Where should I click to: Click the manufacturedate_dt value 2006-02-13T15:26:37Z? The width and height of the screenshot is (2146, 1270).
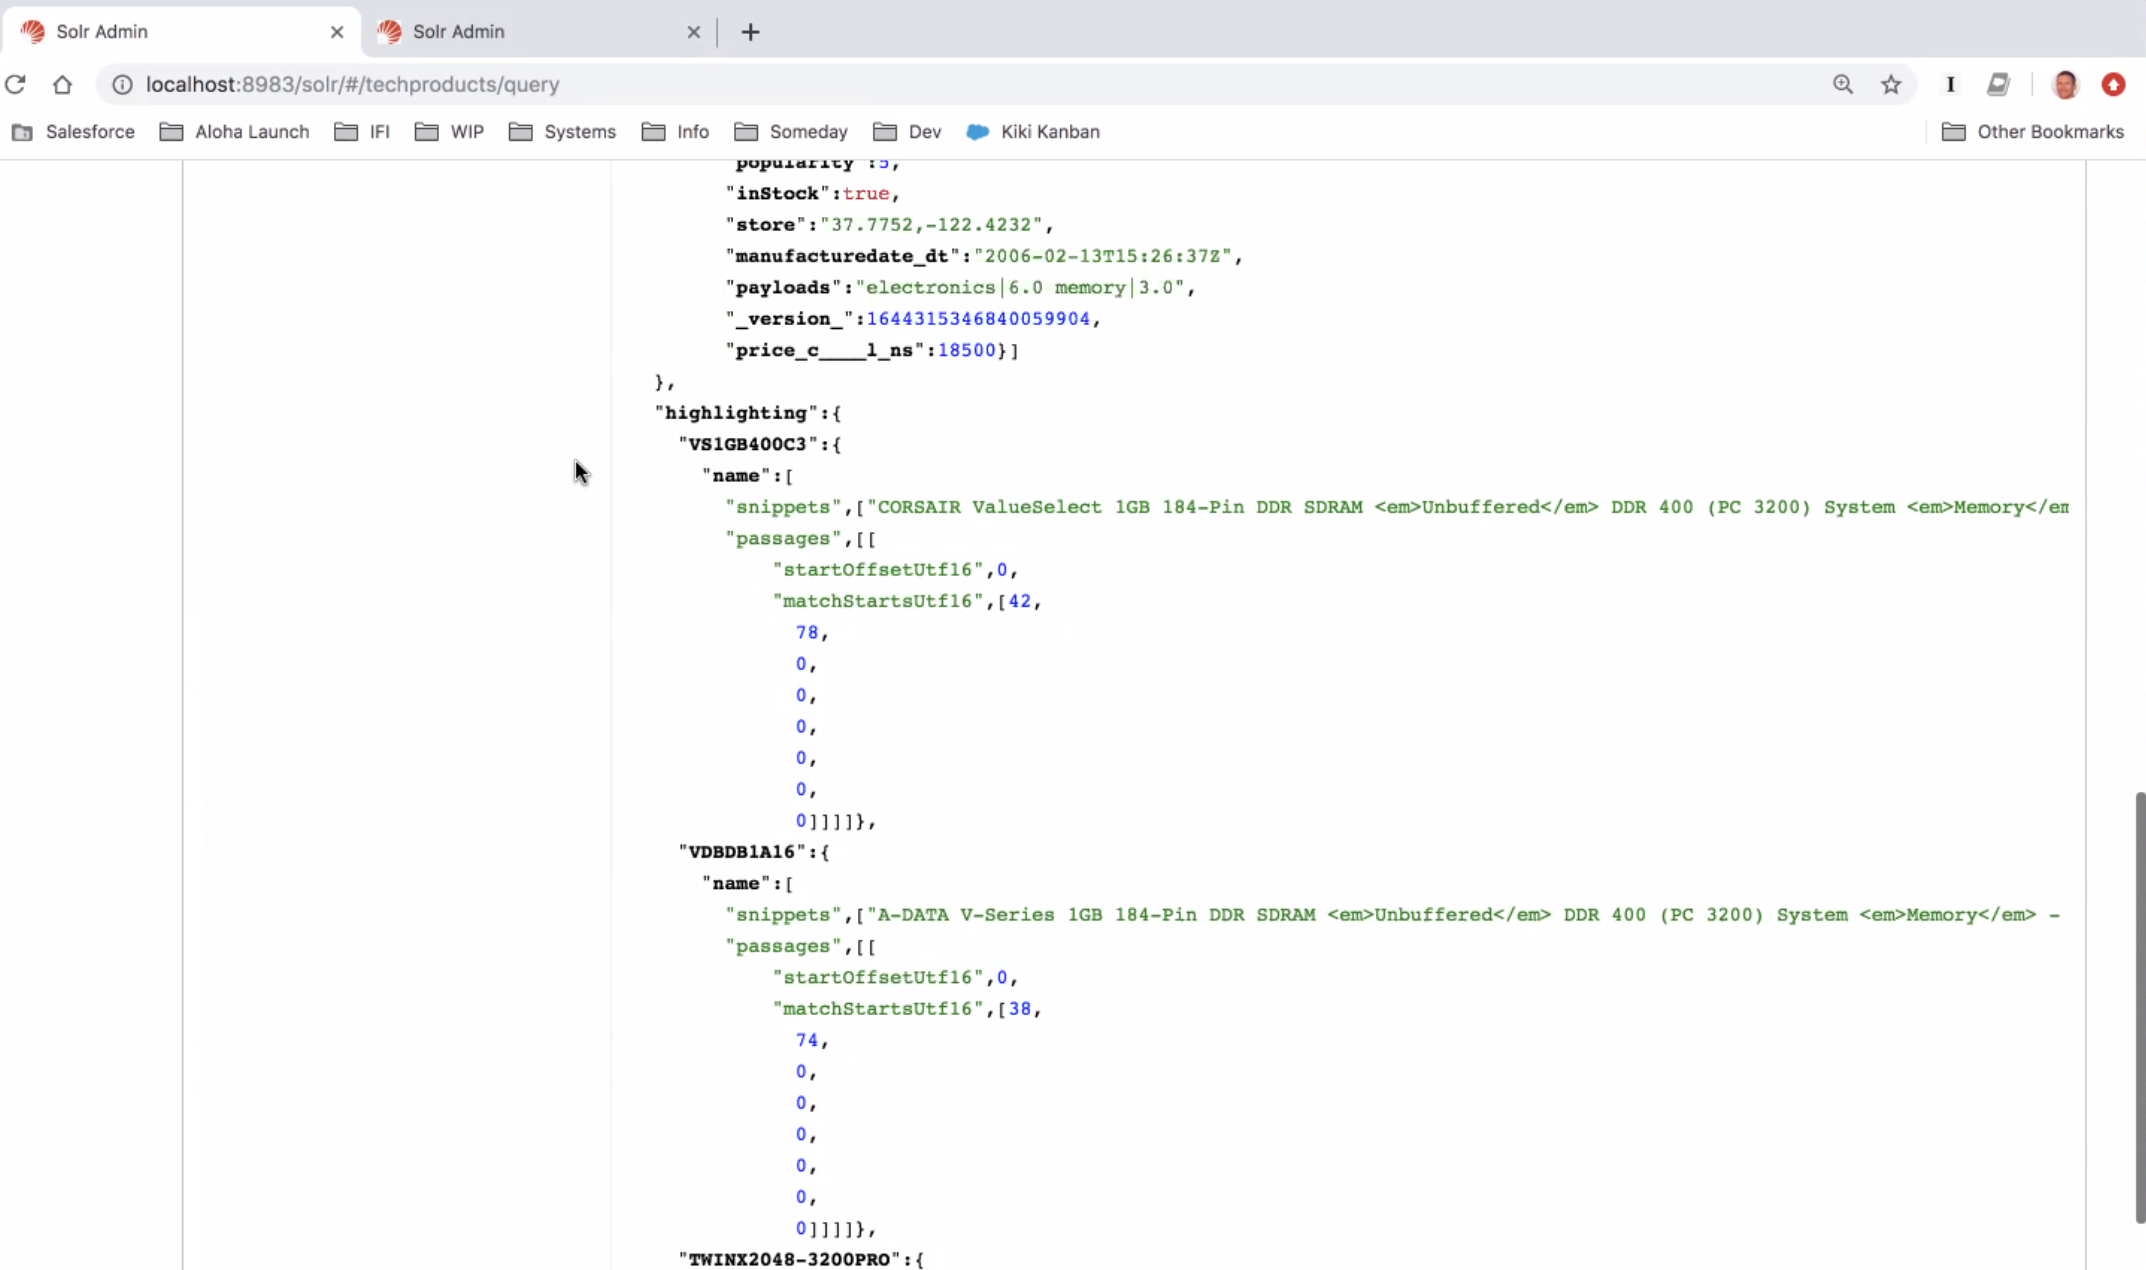[x=1103, y=256]
